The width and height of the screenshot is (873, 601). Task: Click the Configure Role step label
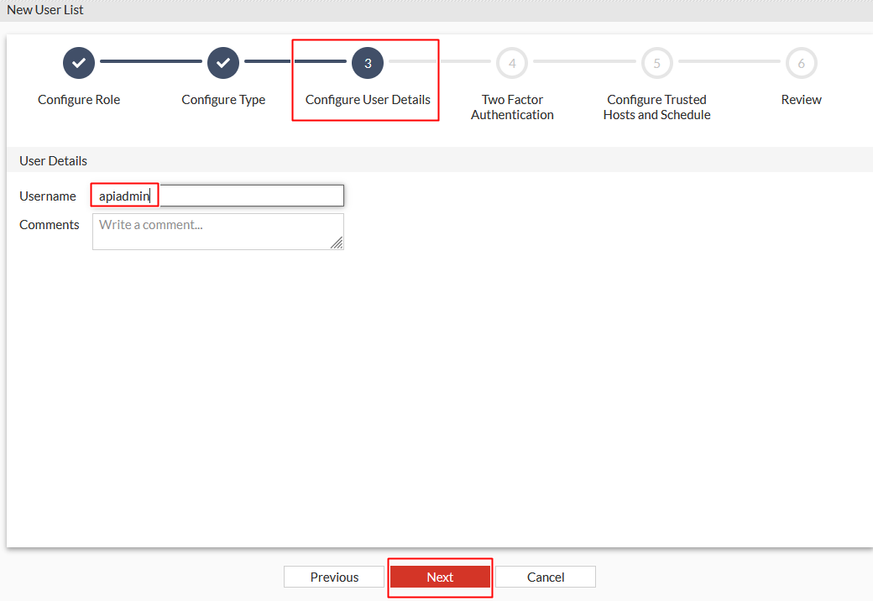pyautogui.click(x=79, y=100)
